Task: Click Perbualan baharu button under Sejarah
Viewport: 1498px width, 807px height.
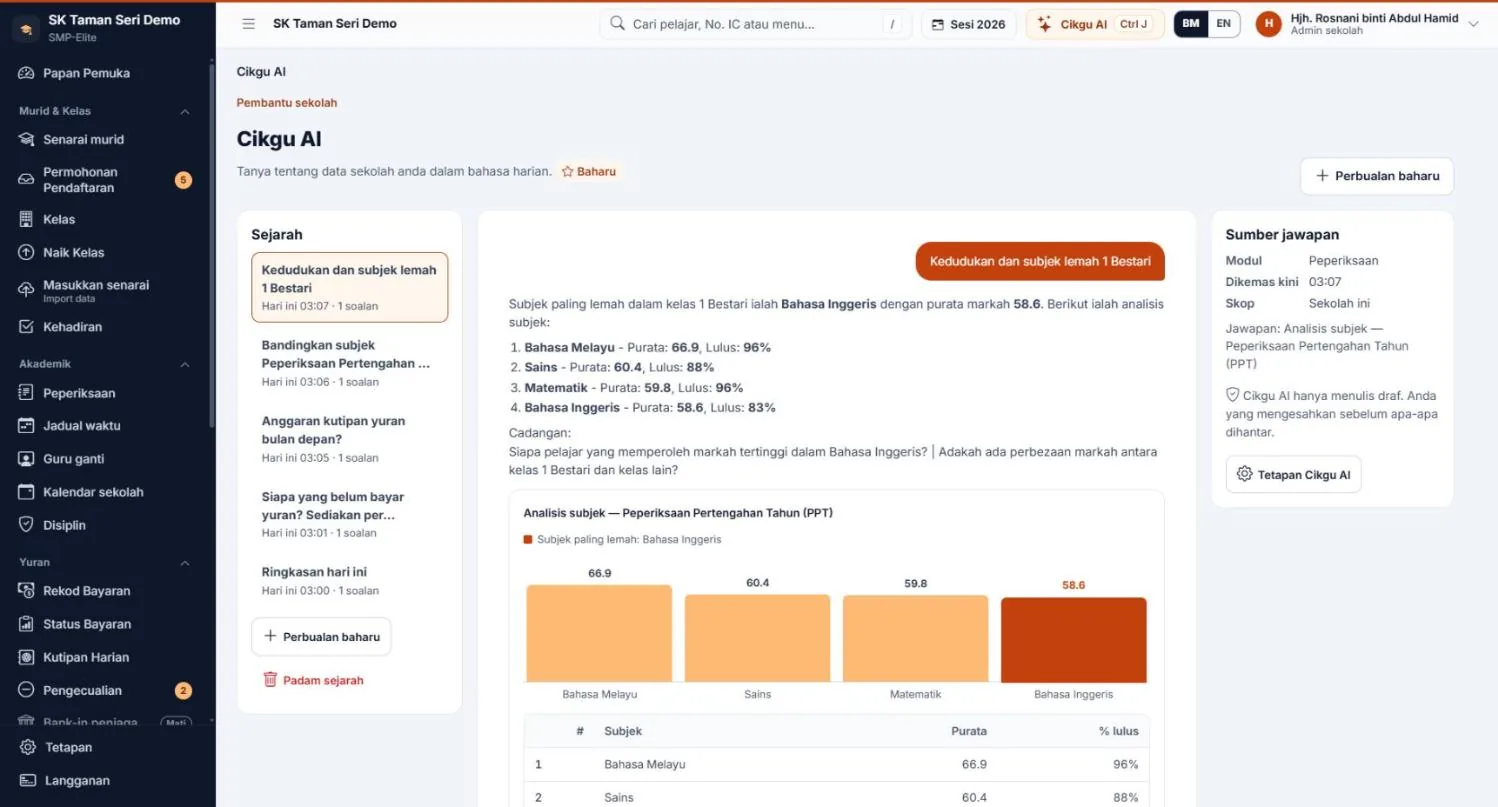Action: [x=321, y=637]
